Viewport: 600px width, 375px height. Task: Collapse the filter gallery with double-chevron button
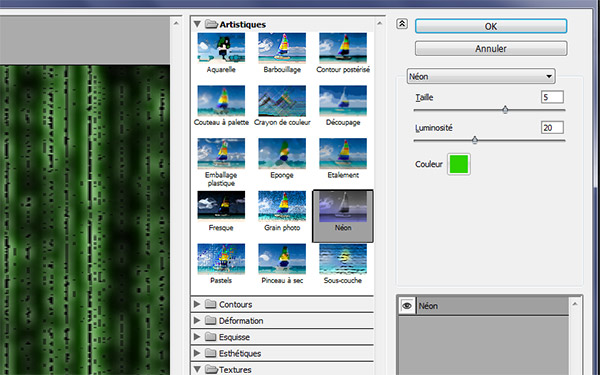(x=402, y=24)
